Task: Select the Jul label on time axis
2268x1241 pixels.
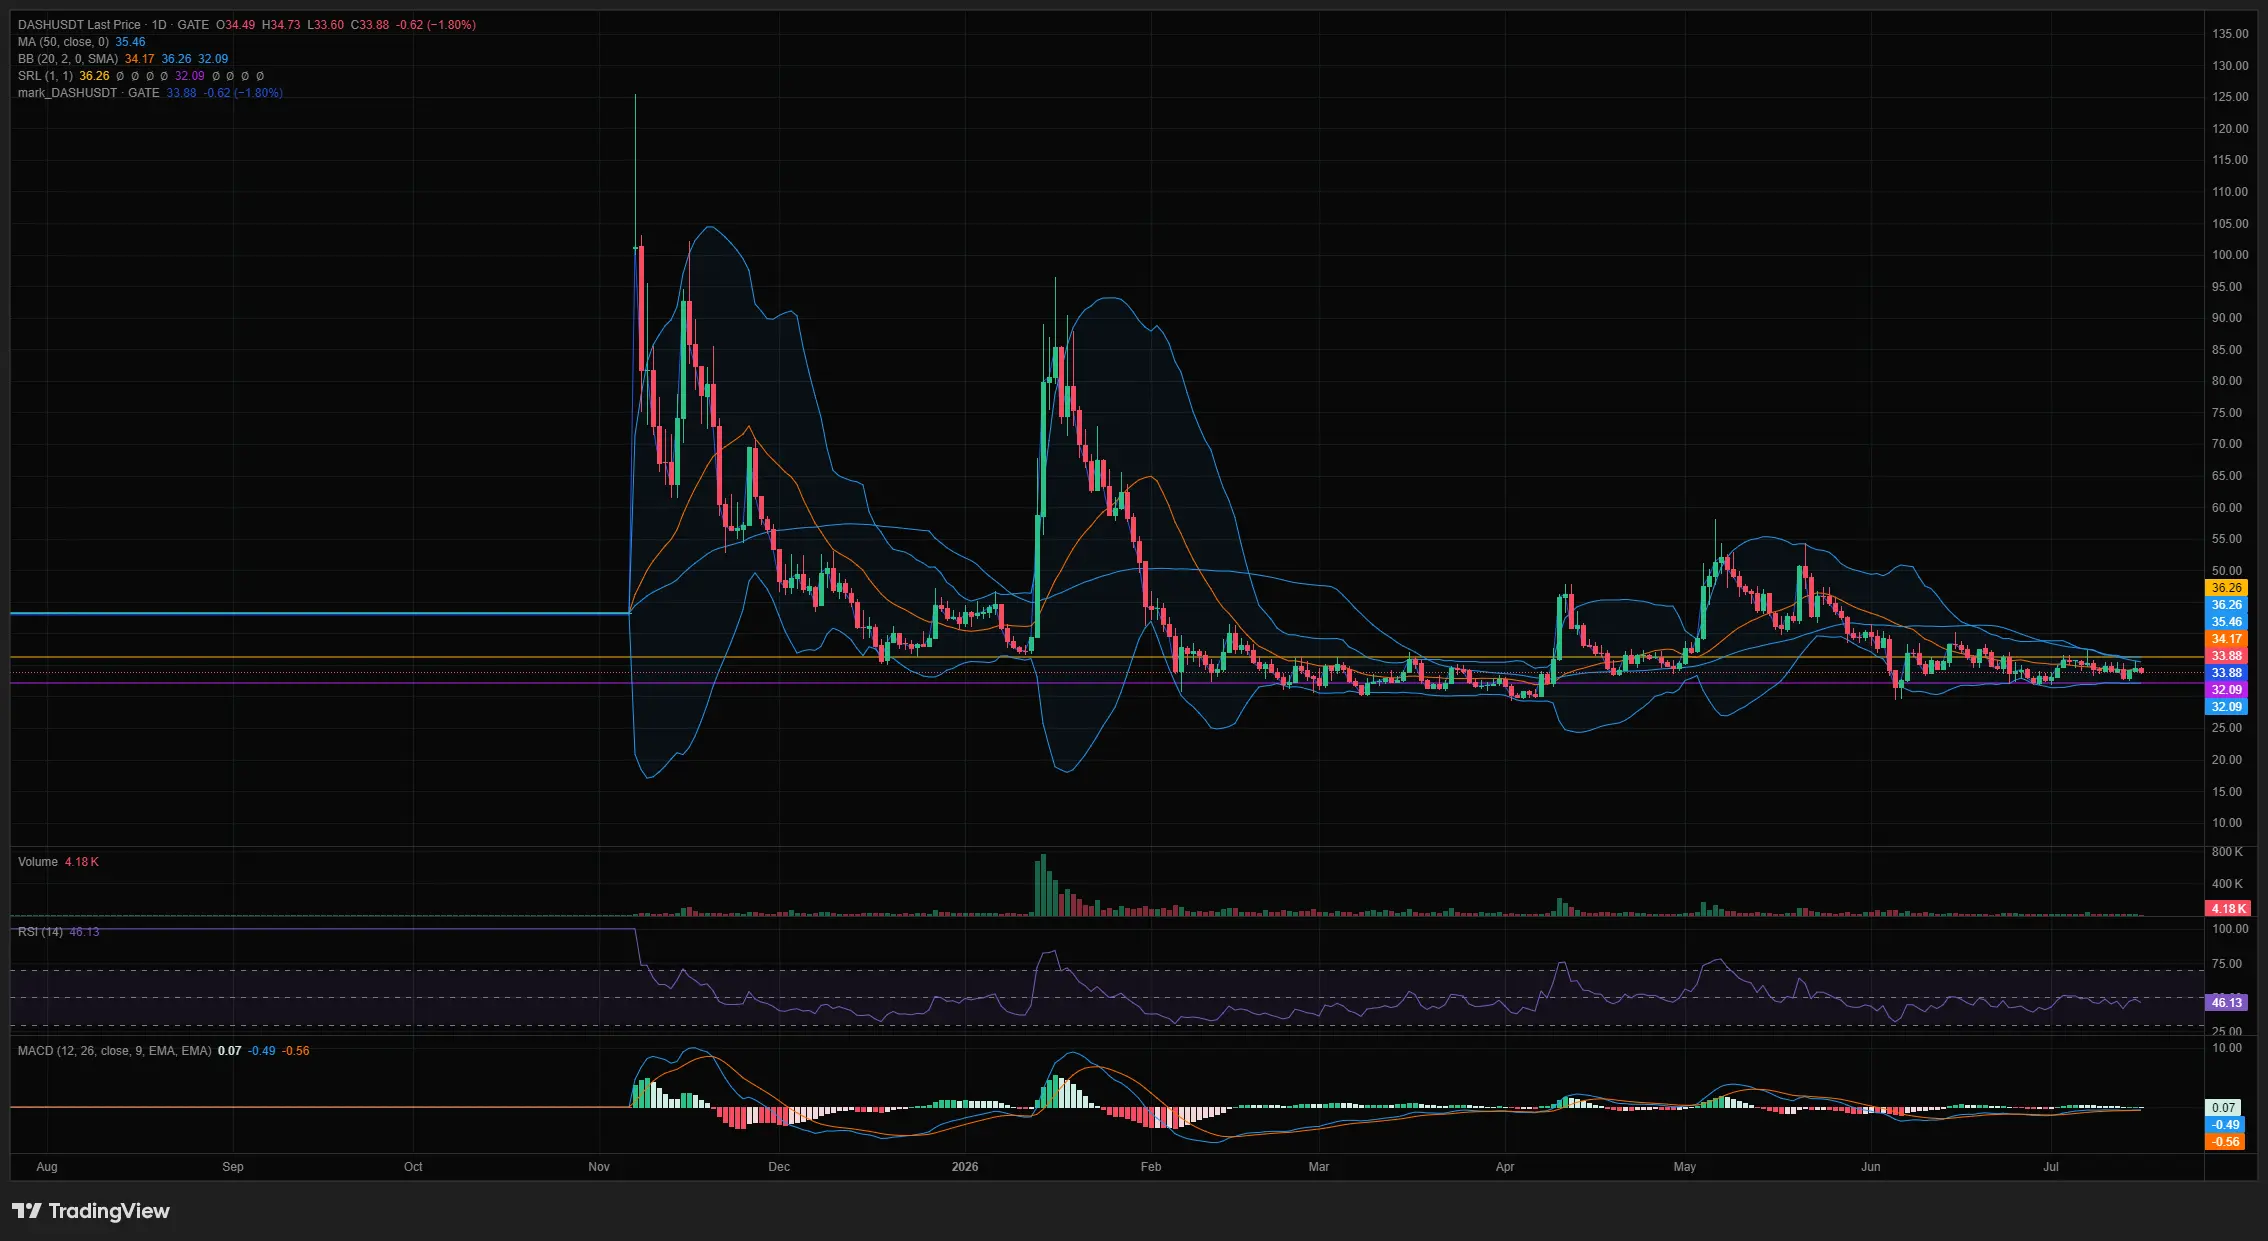Action: tap(2051, 1167)
